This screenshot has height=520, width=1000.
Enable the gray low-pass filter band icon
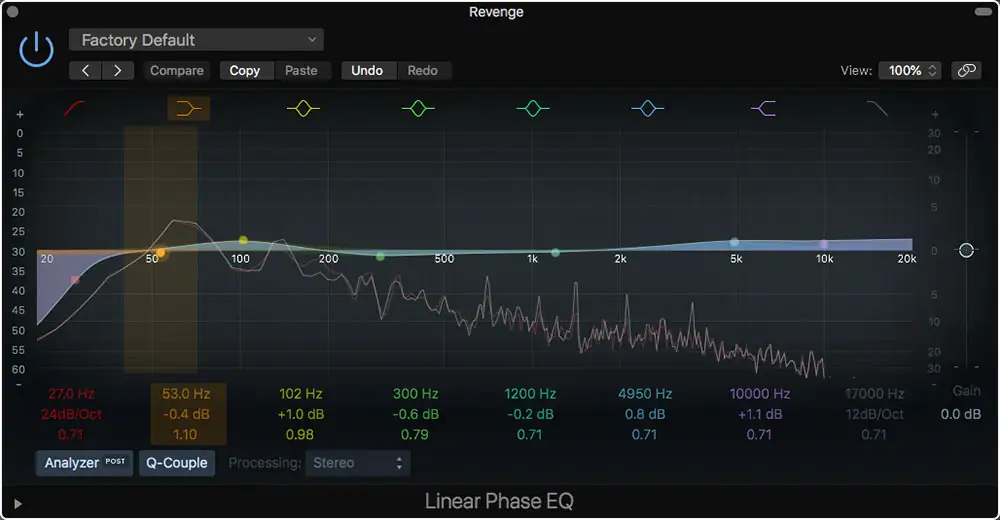pos(877,108)
